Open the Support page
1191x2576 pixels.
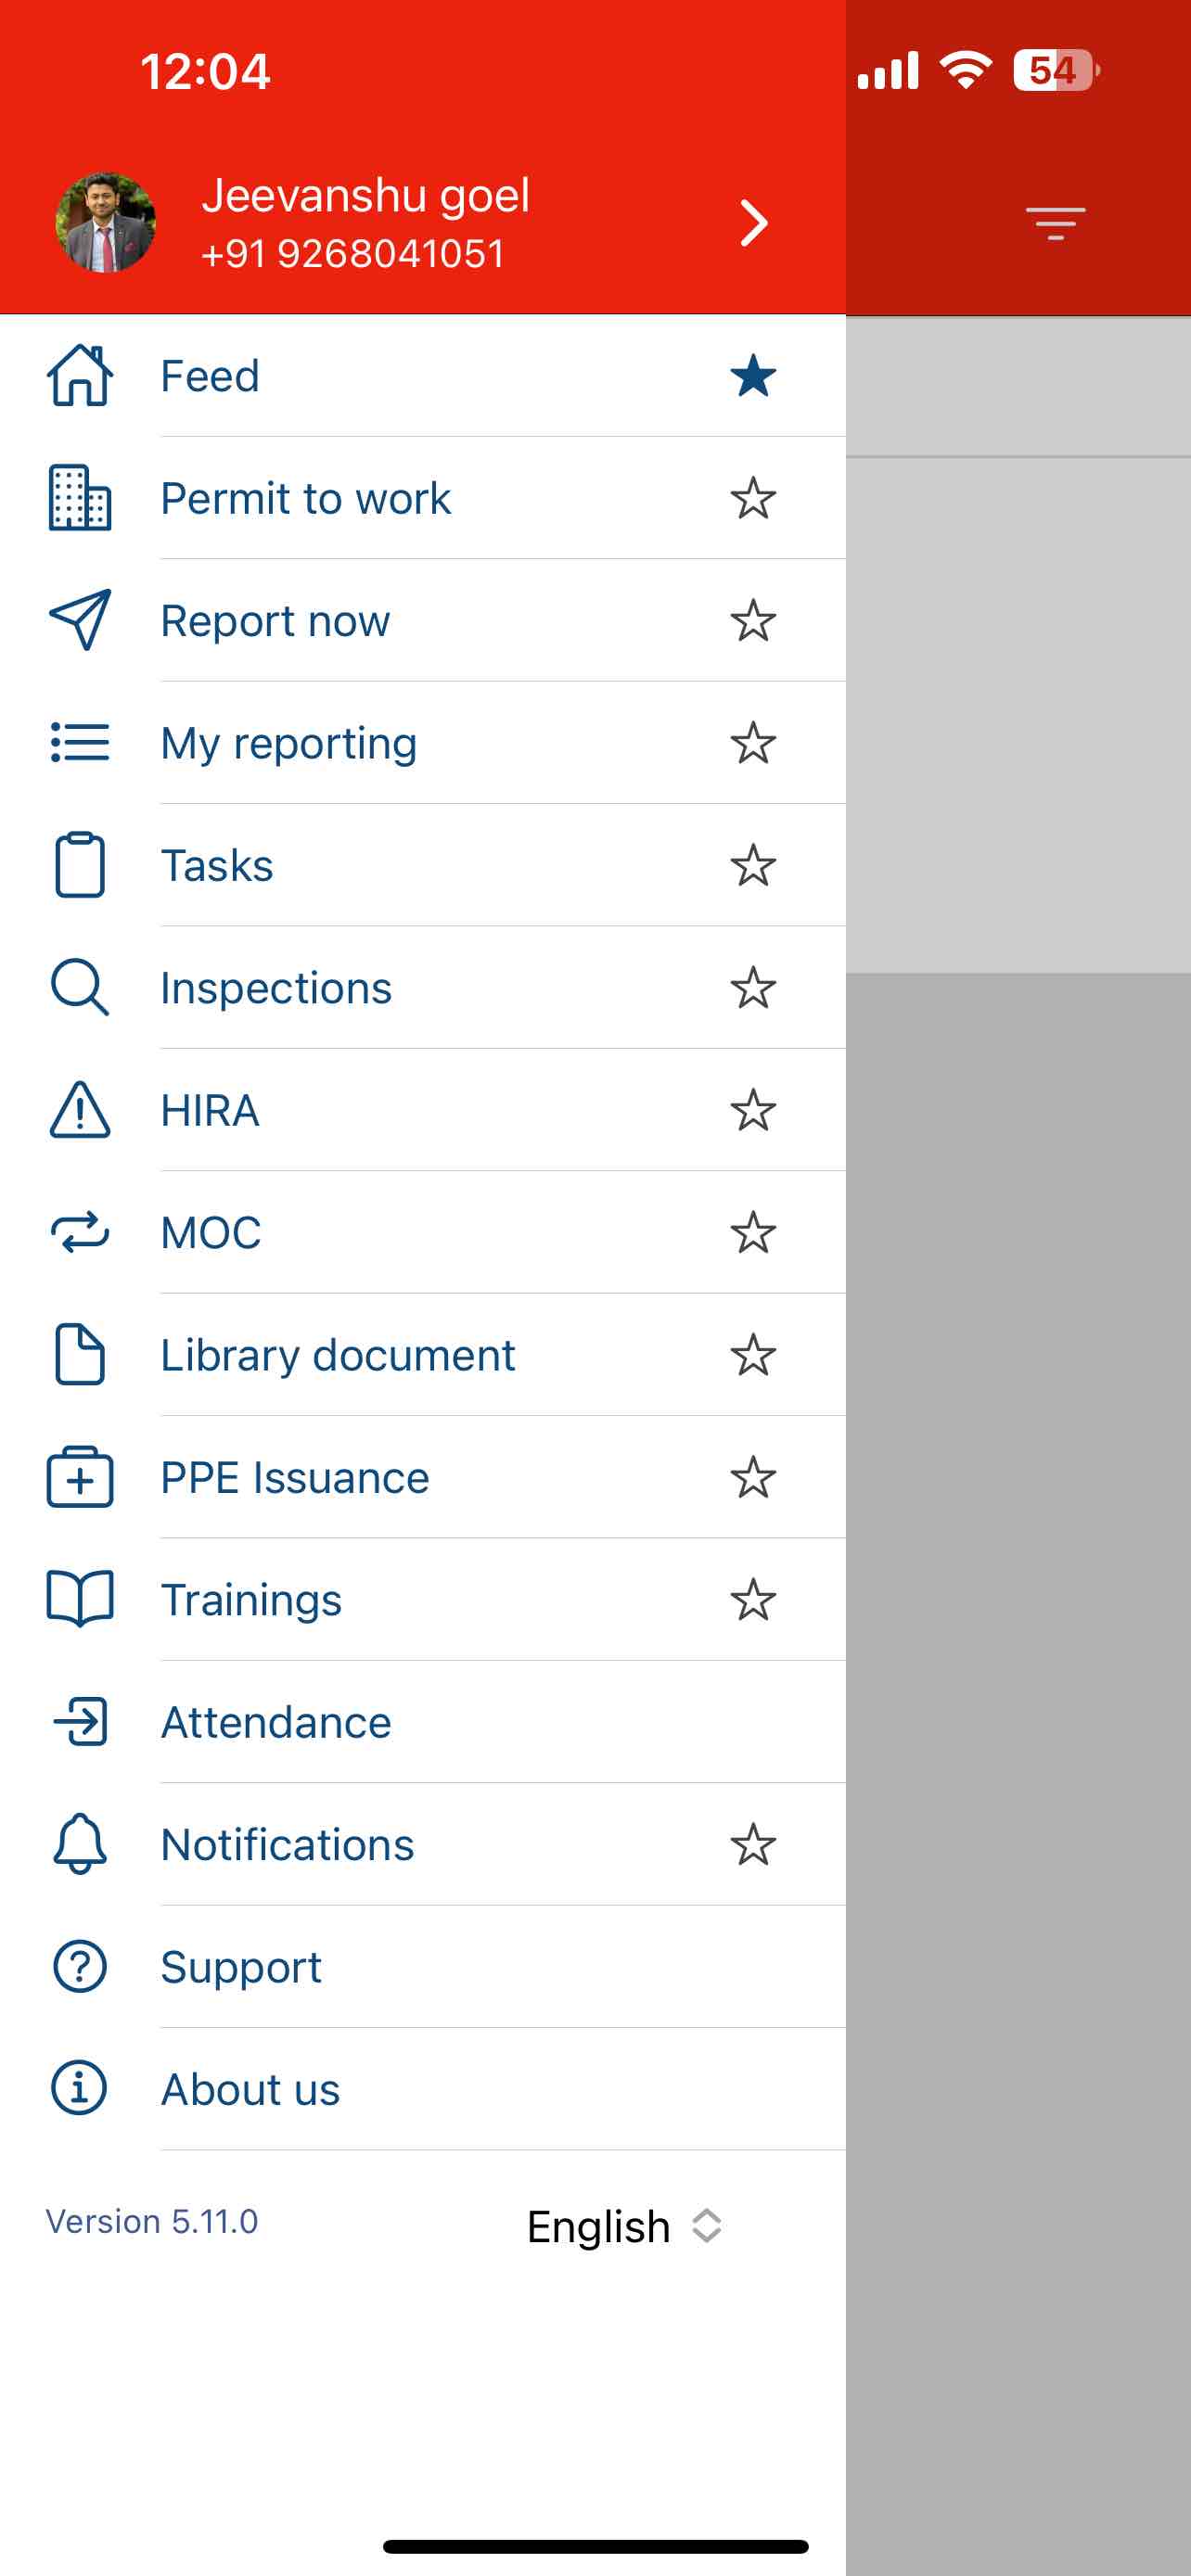click(241, 1967)
